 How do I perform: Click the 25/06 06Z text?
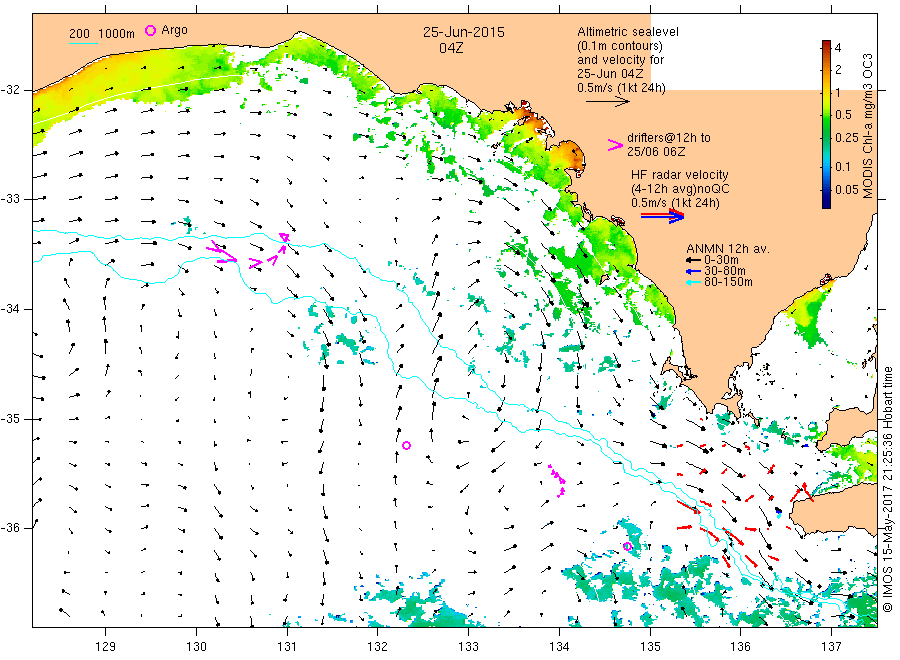pyautogui.click(x=656, y=152)
